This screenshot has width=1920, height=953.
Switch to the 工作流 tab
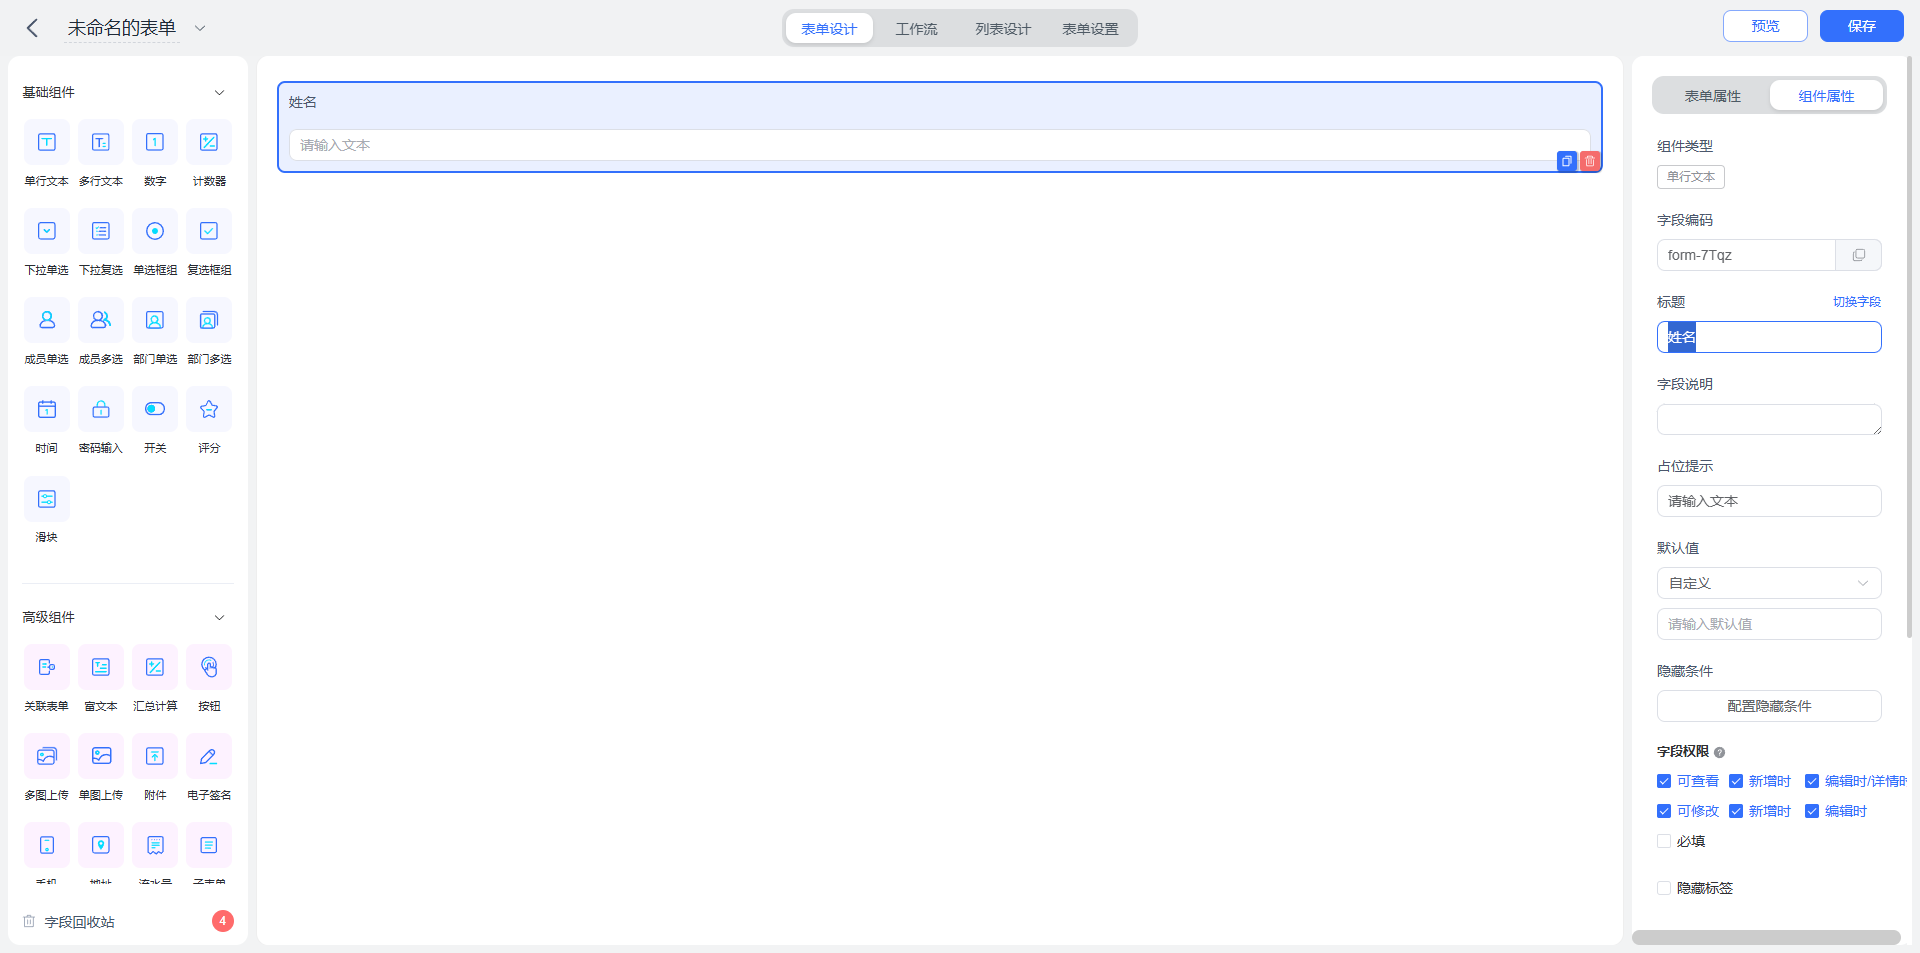click(x=916, y=29)
